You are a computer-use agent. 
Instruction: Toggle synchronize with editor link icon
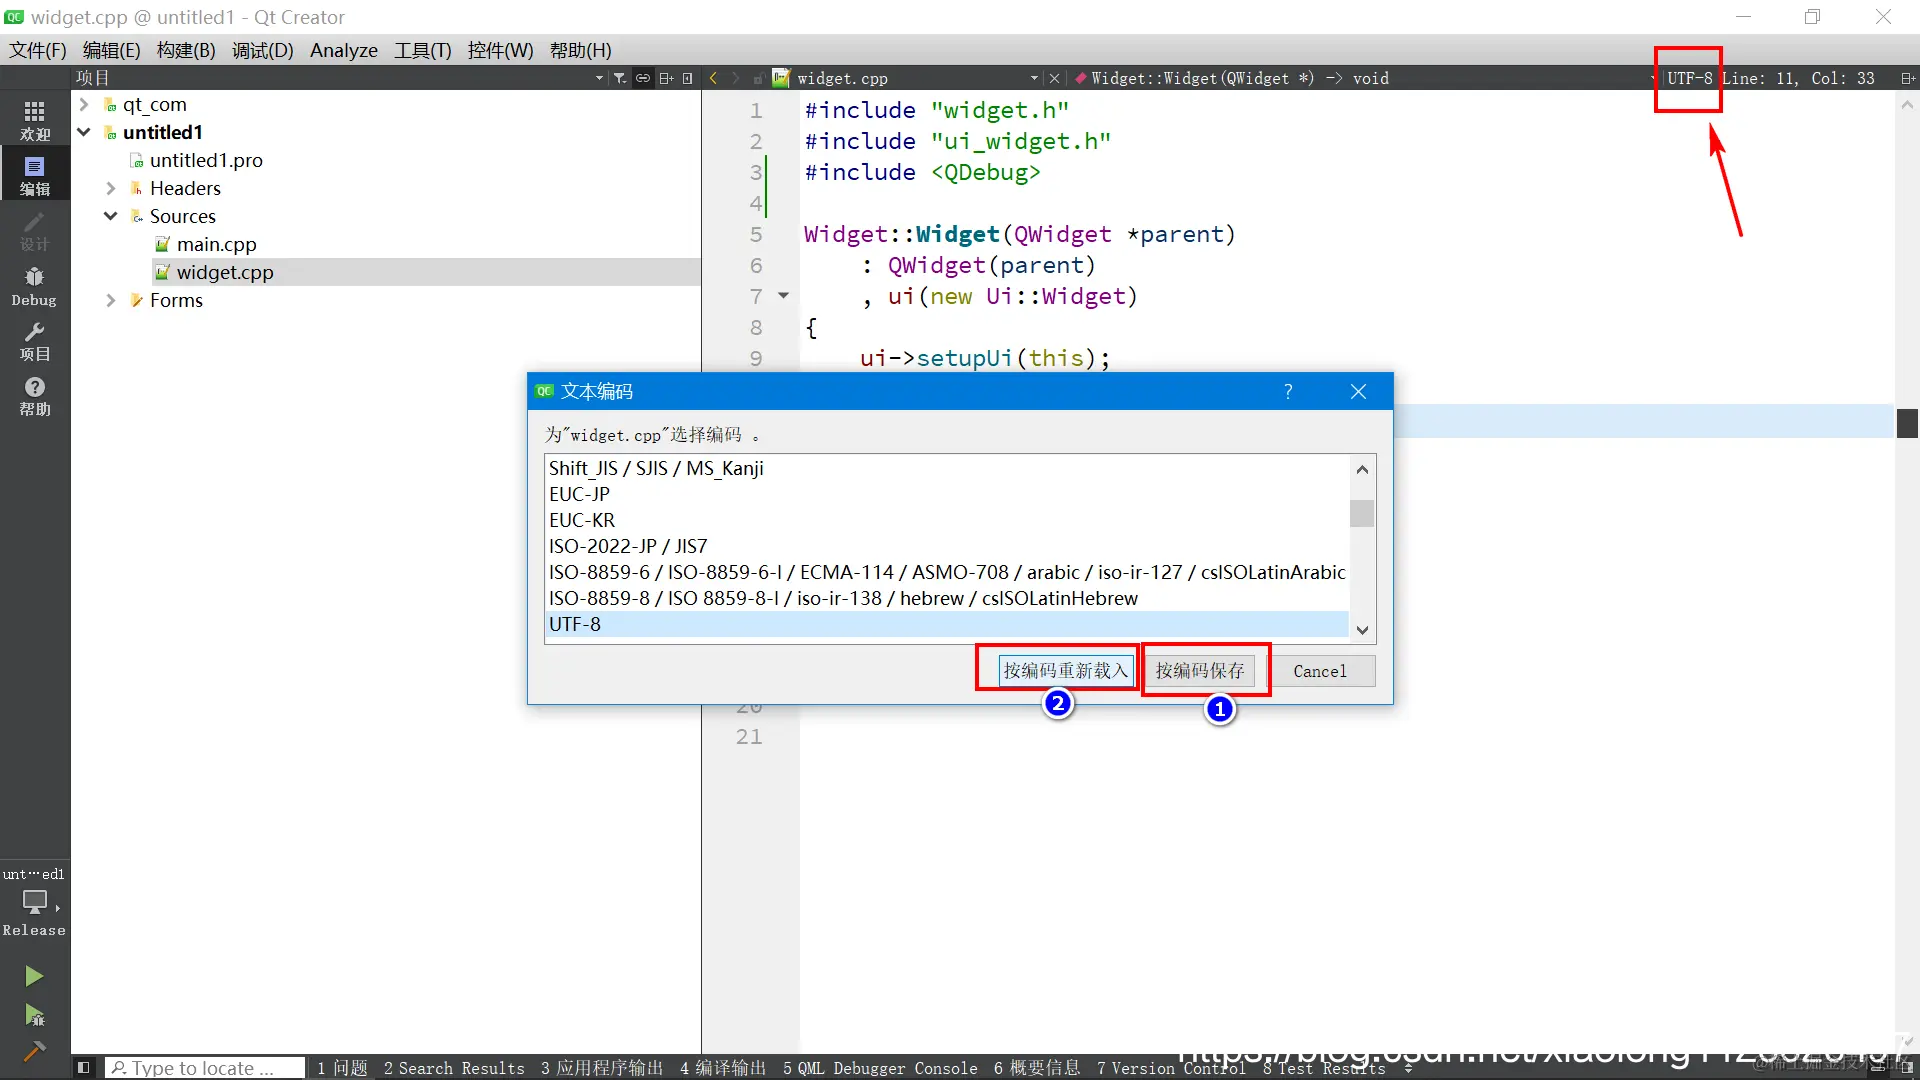pos(643,78)
